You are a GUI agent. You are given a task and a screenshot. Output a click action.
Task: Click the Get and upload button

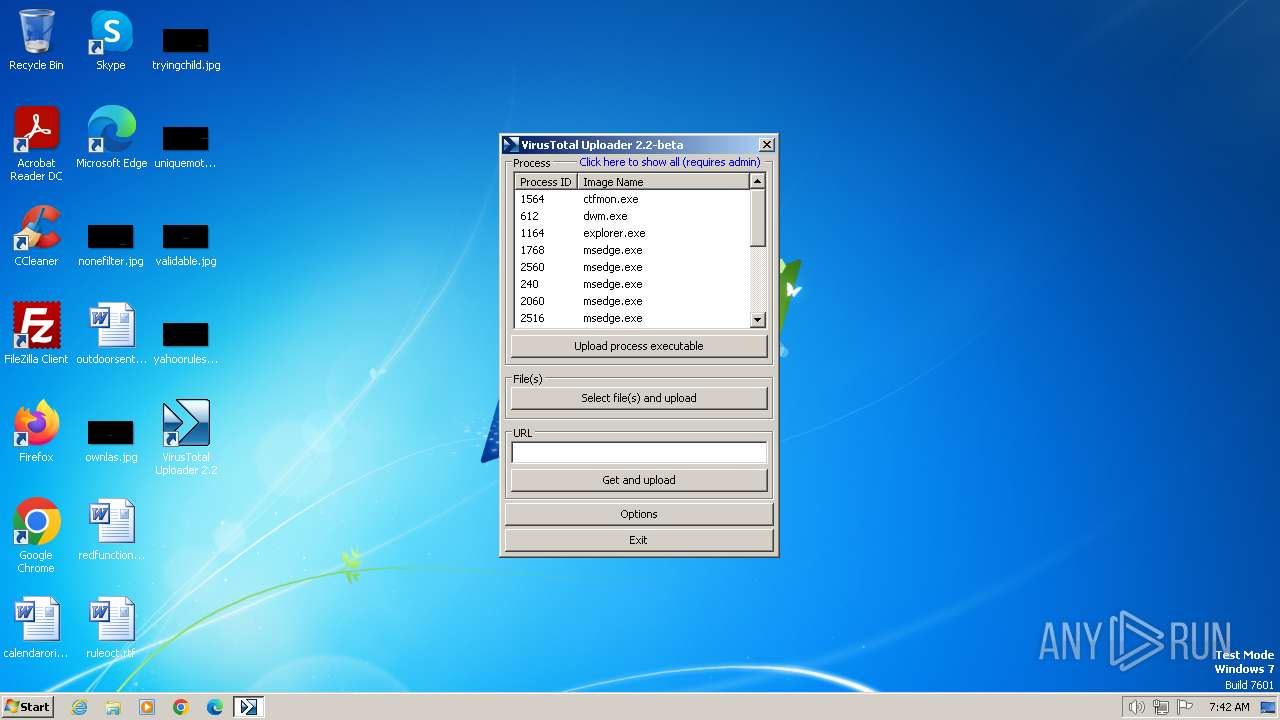coord(639,480)
